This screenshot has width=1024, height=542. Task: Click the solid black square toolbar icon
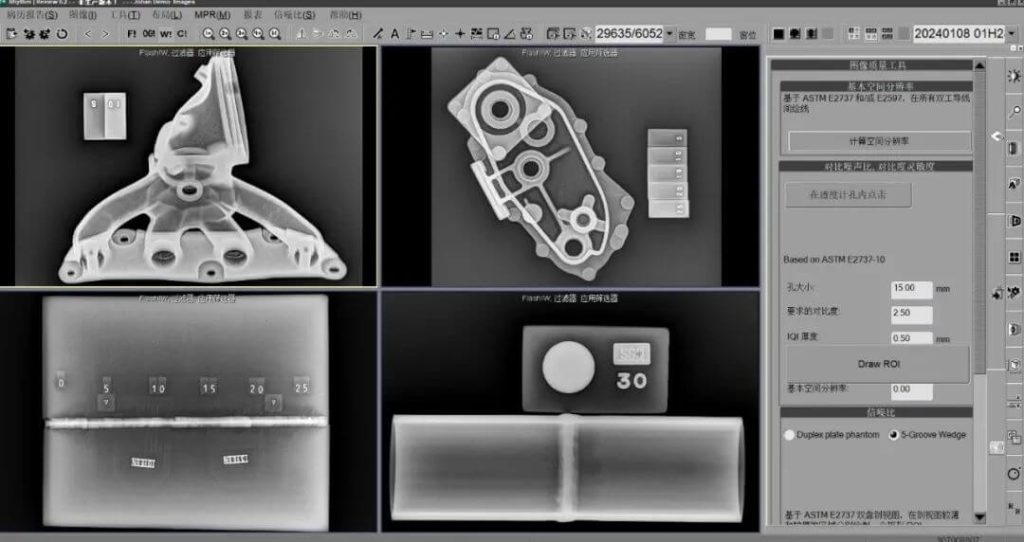click(x=778, y=34)
